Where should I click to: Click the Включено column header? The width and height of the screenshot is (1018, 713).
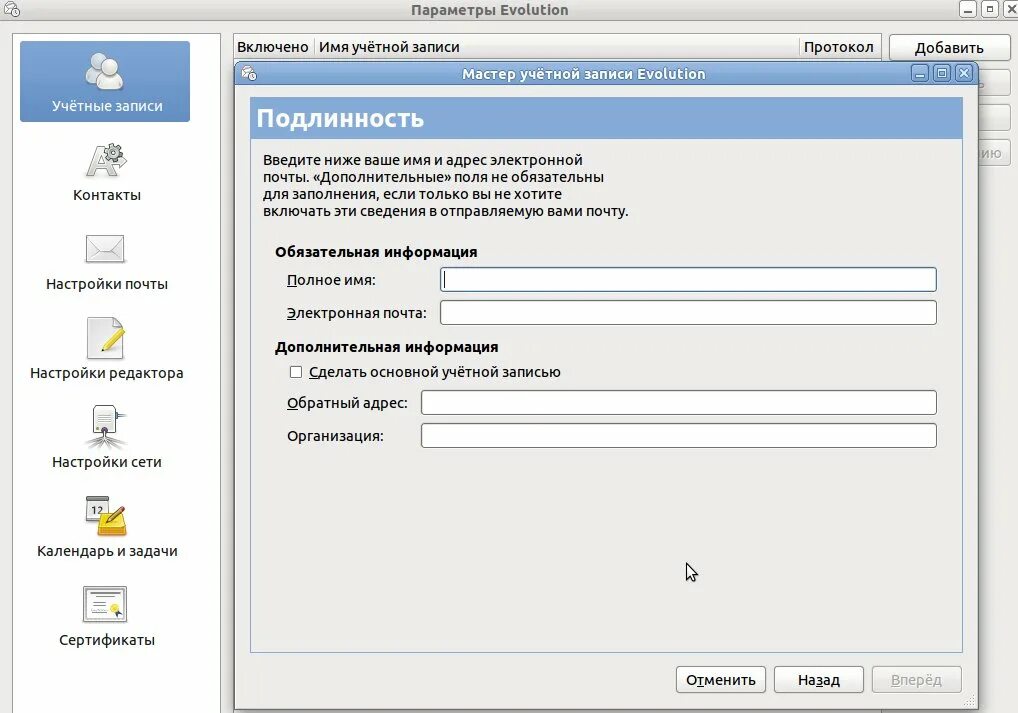273,47
